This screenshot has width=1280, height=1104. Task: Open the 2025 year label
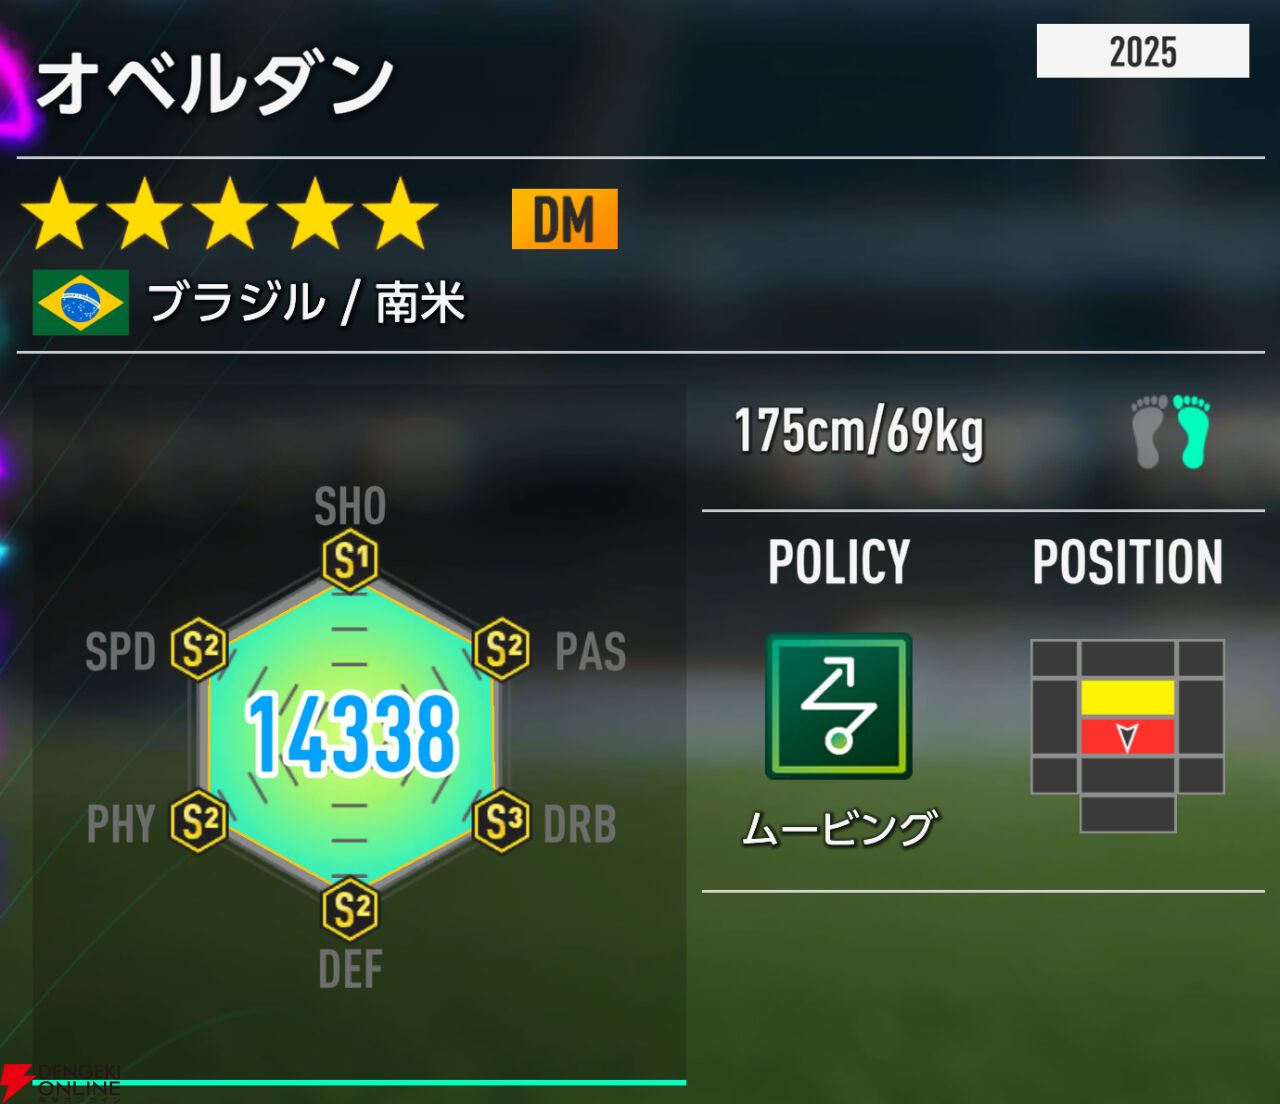pyautogui.click(x=1143, y=51)
